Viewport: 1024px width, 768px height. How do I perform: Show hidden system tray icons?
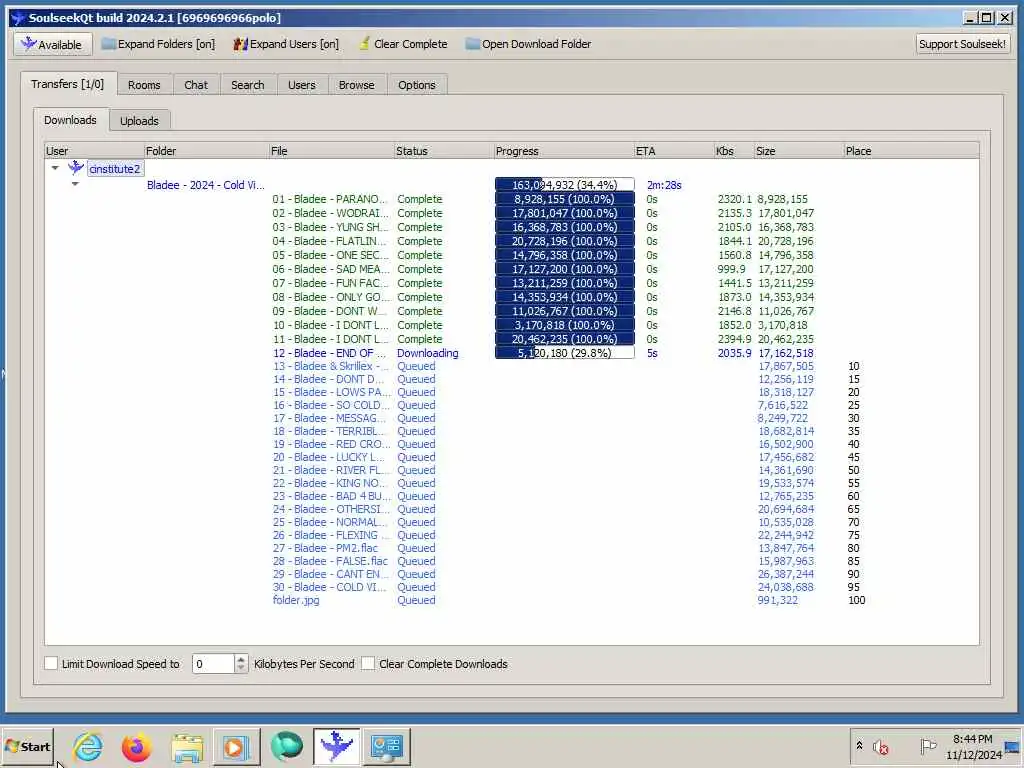[x=859, y=746]
